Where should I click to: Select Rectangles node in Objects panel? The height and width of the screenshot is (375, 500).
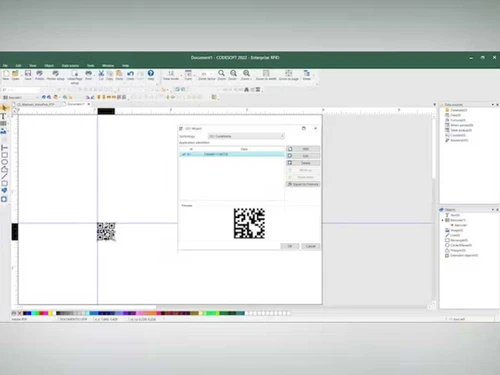pyautogui.click(x=457, y=240)
